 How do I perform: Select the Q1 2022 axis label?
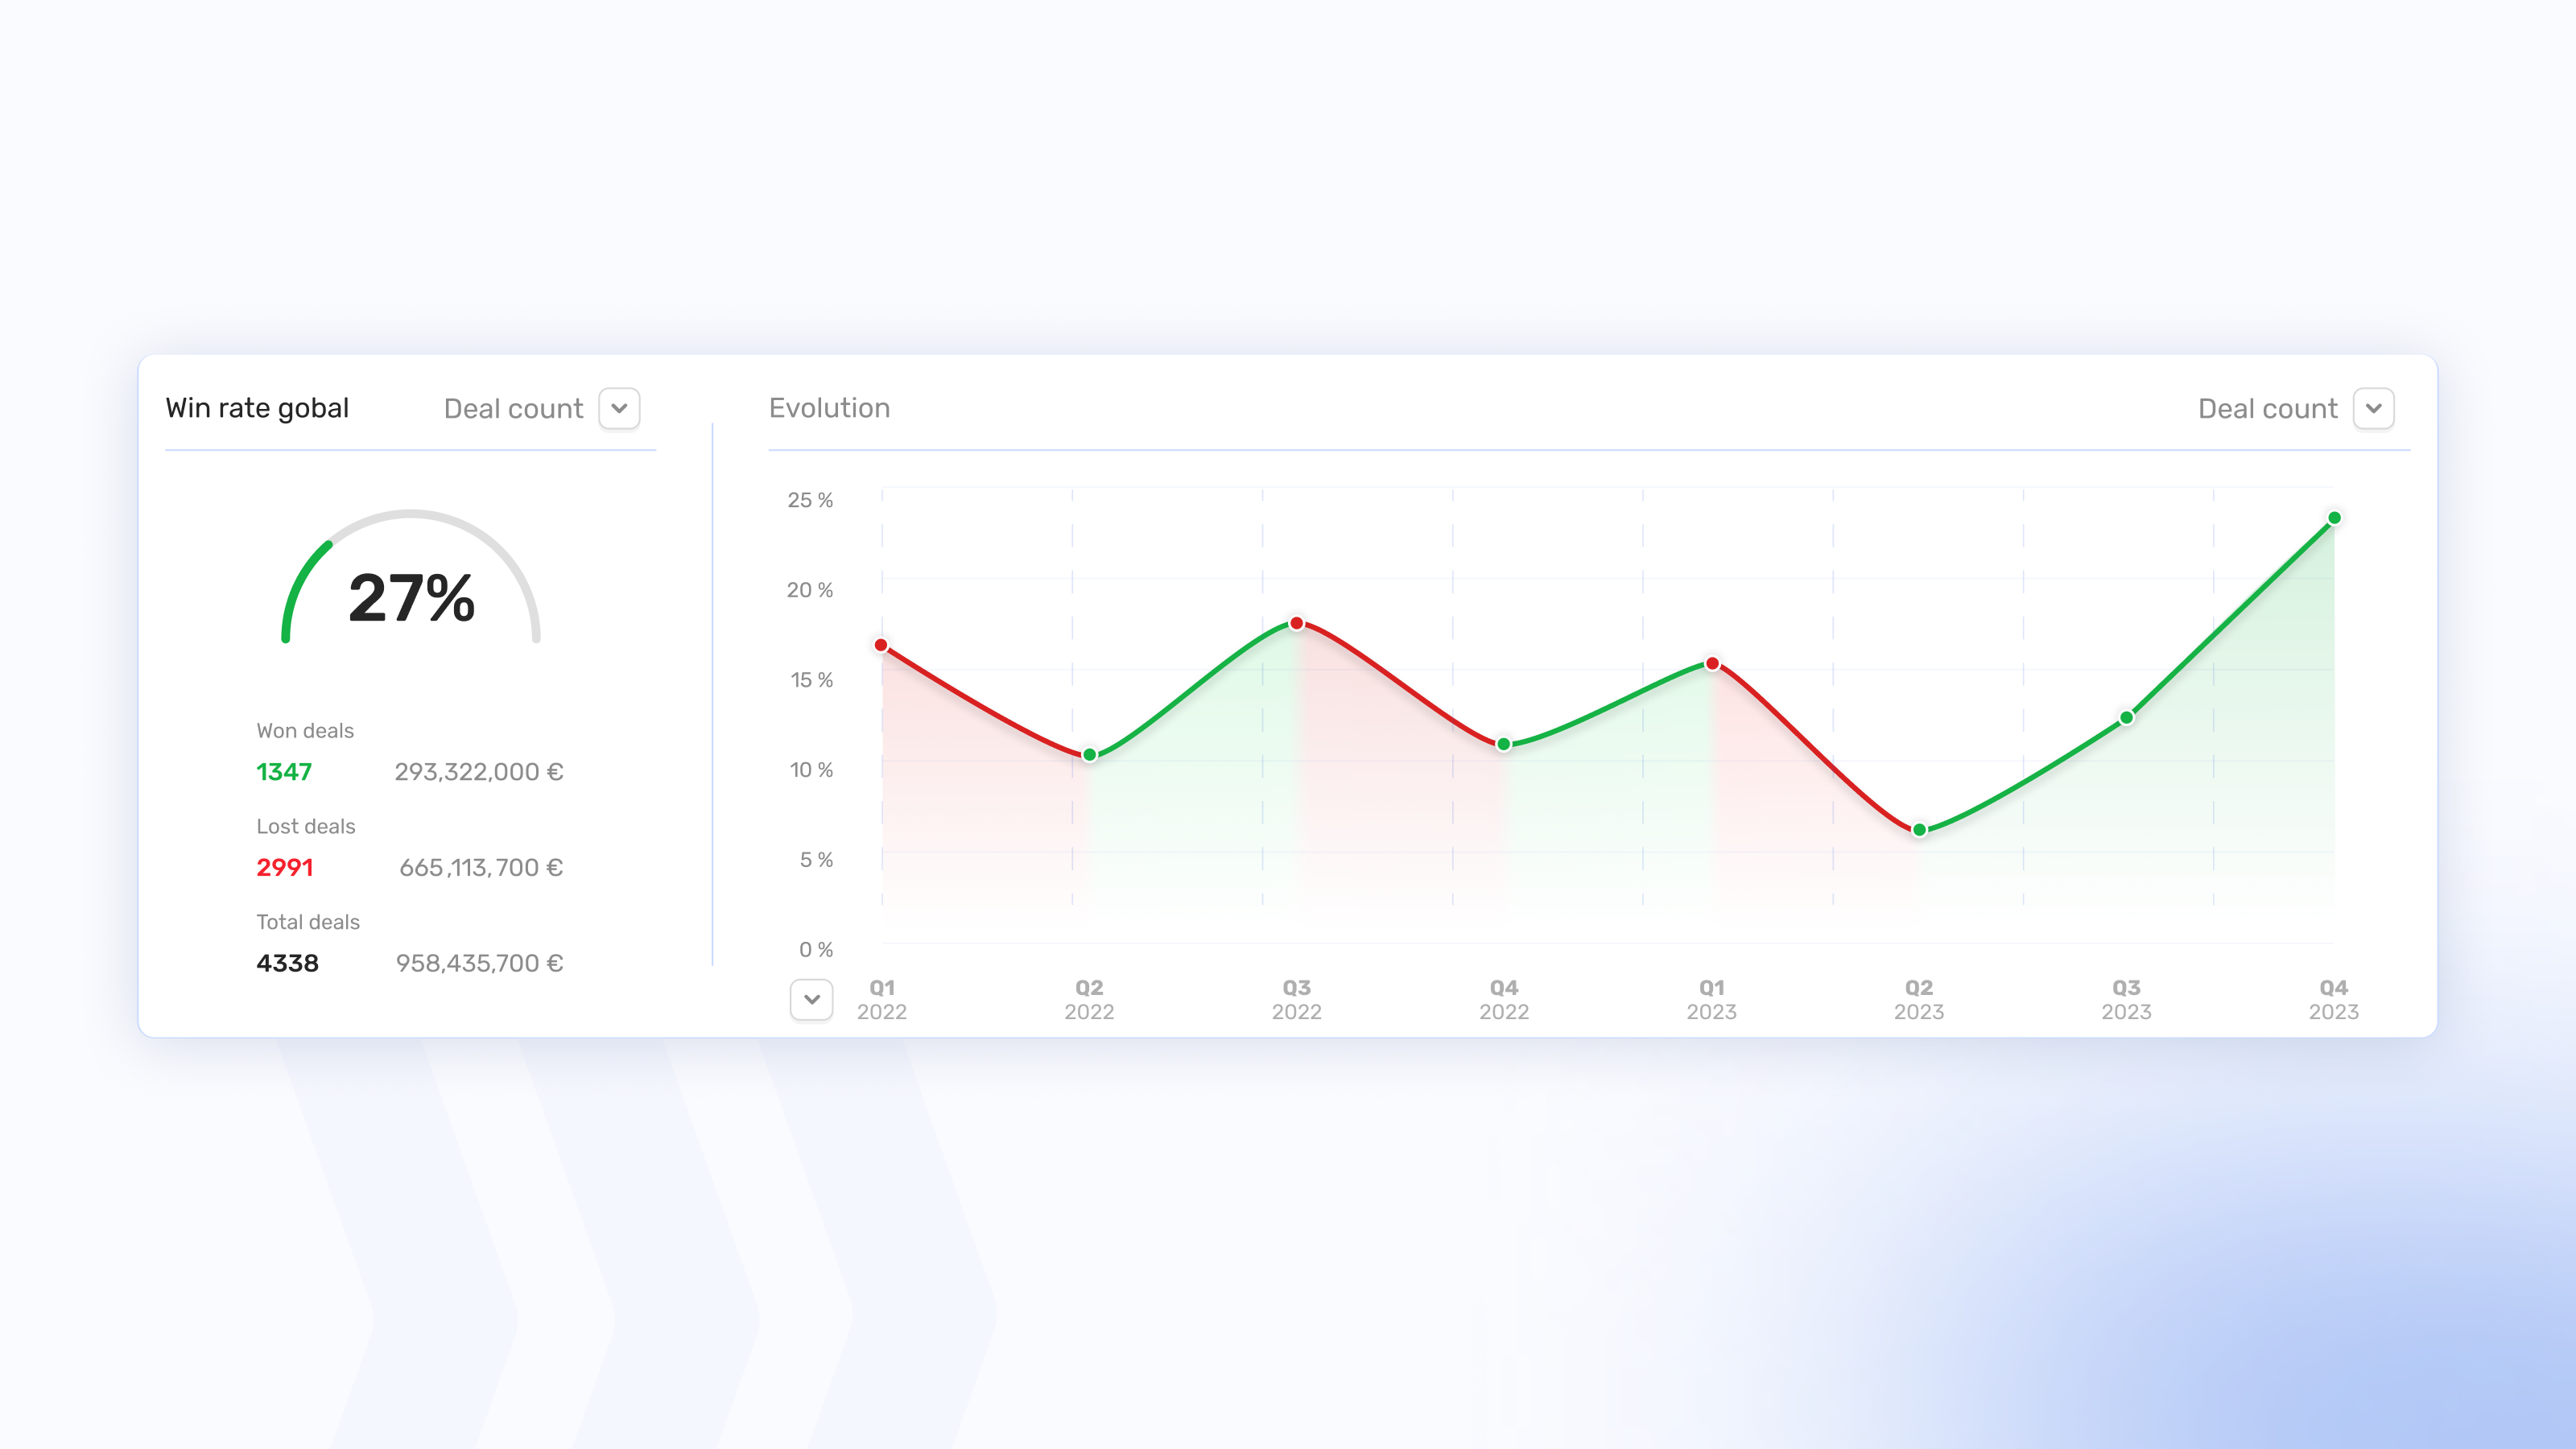[881, 998]
